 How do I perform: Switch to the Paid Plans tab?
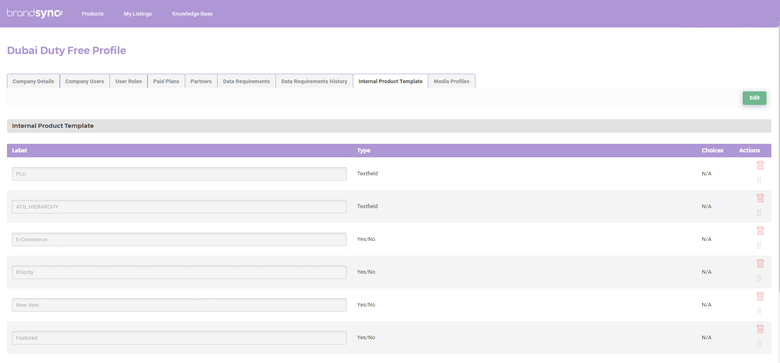coord(166,81)
